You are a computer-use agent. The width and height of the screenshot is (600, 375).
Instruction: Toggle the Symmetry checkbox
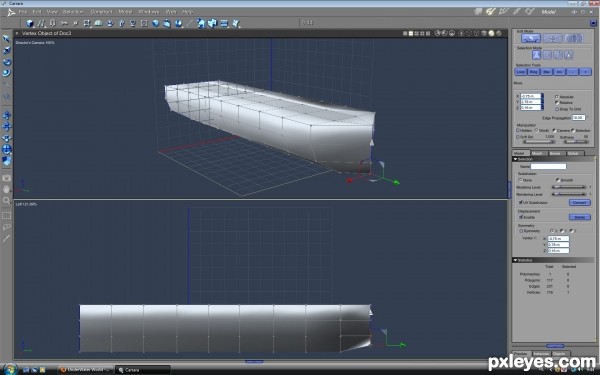coord(521,231)
